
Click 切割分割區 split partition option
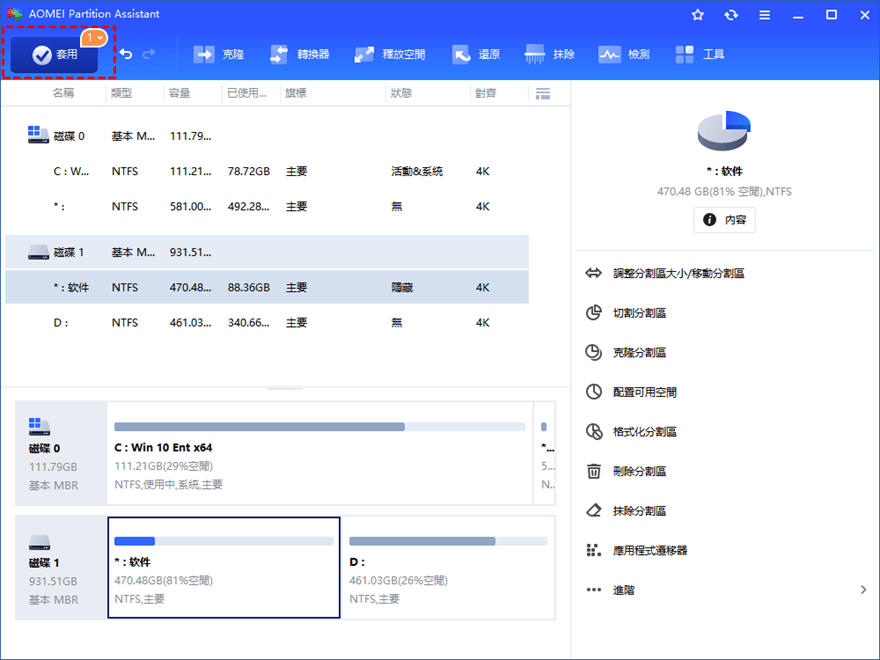tap(639, 313)
